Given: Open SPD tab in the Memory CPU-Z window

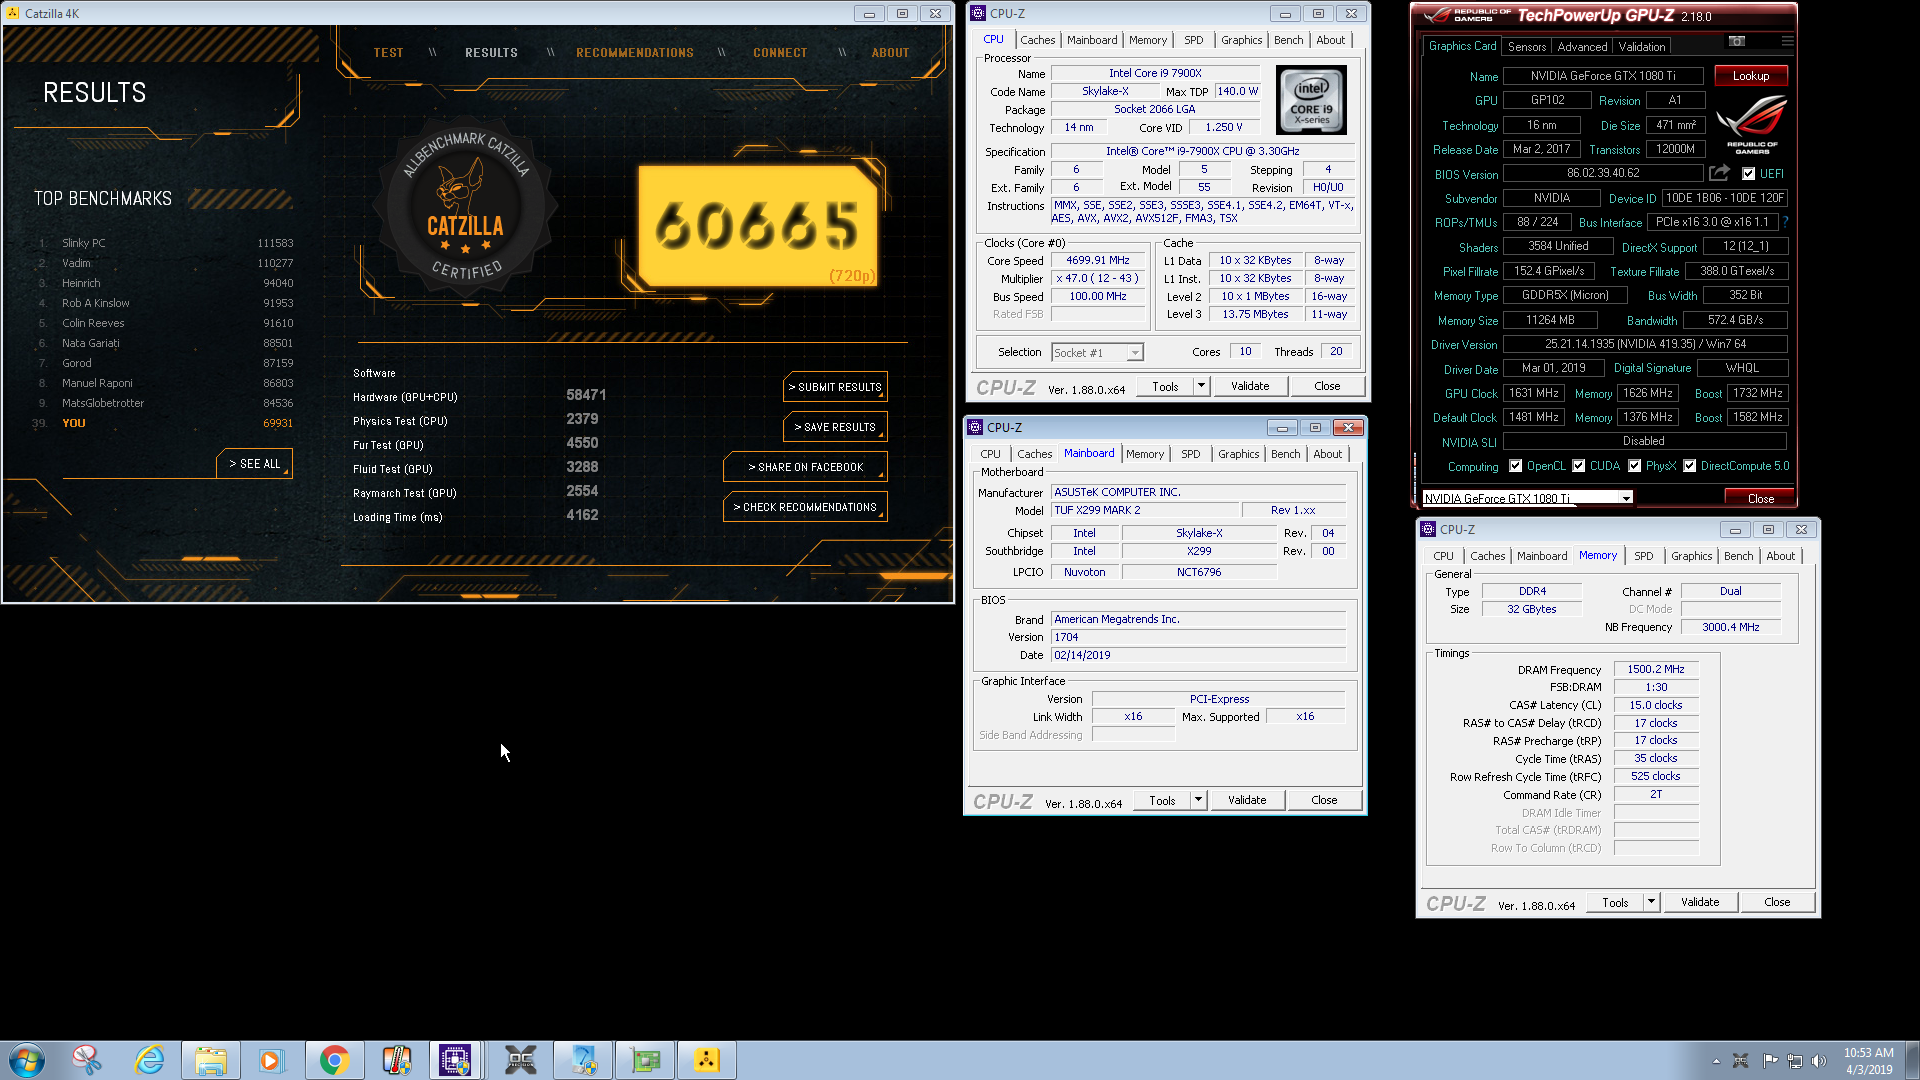Looking at the screenshot, I should point(1644,556).
